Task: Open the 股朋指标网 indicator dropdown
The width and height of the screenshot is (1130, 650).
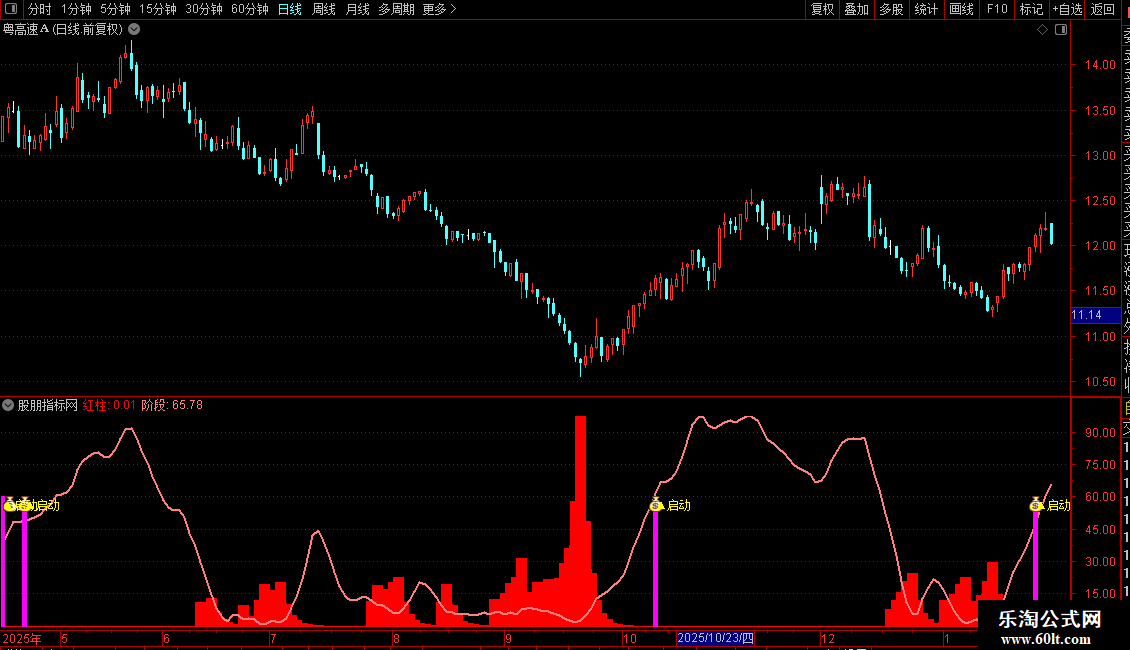Action: click(8, 405)
